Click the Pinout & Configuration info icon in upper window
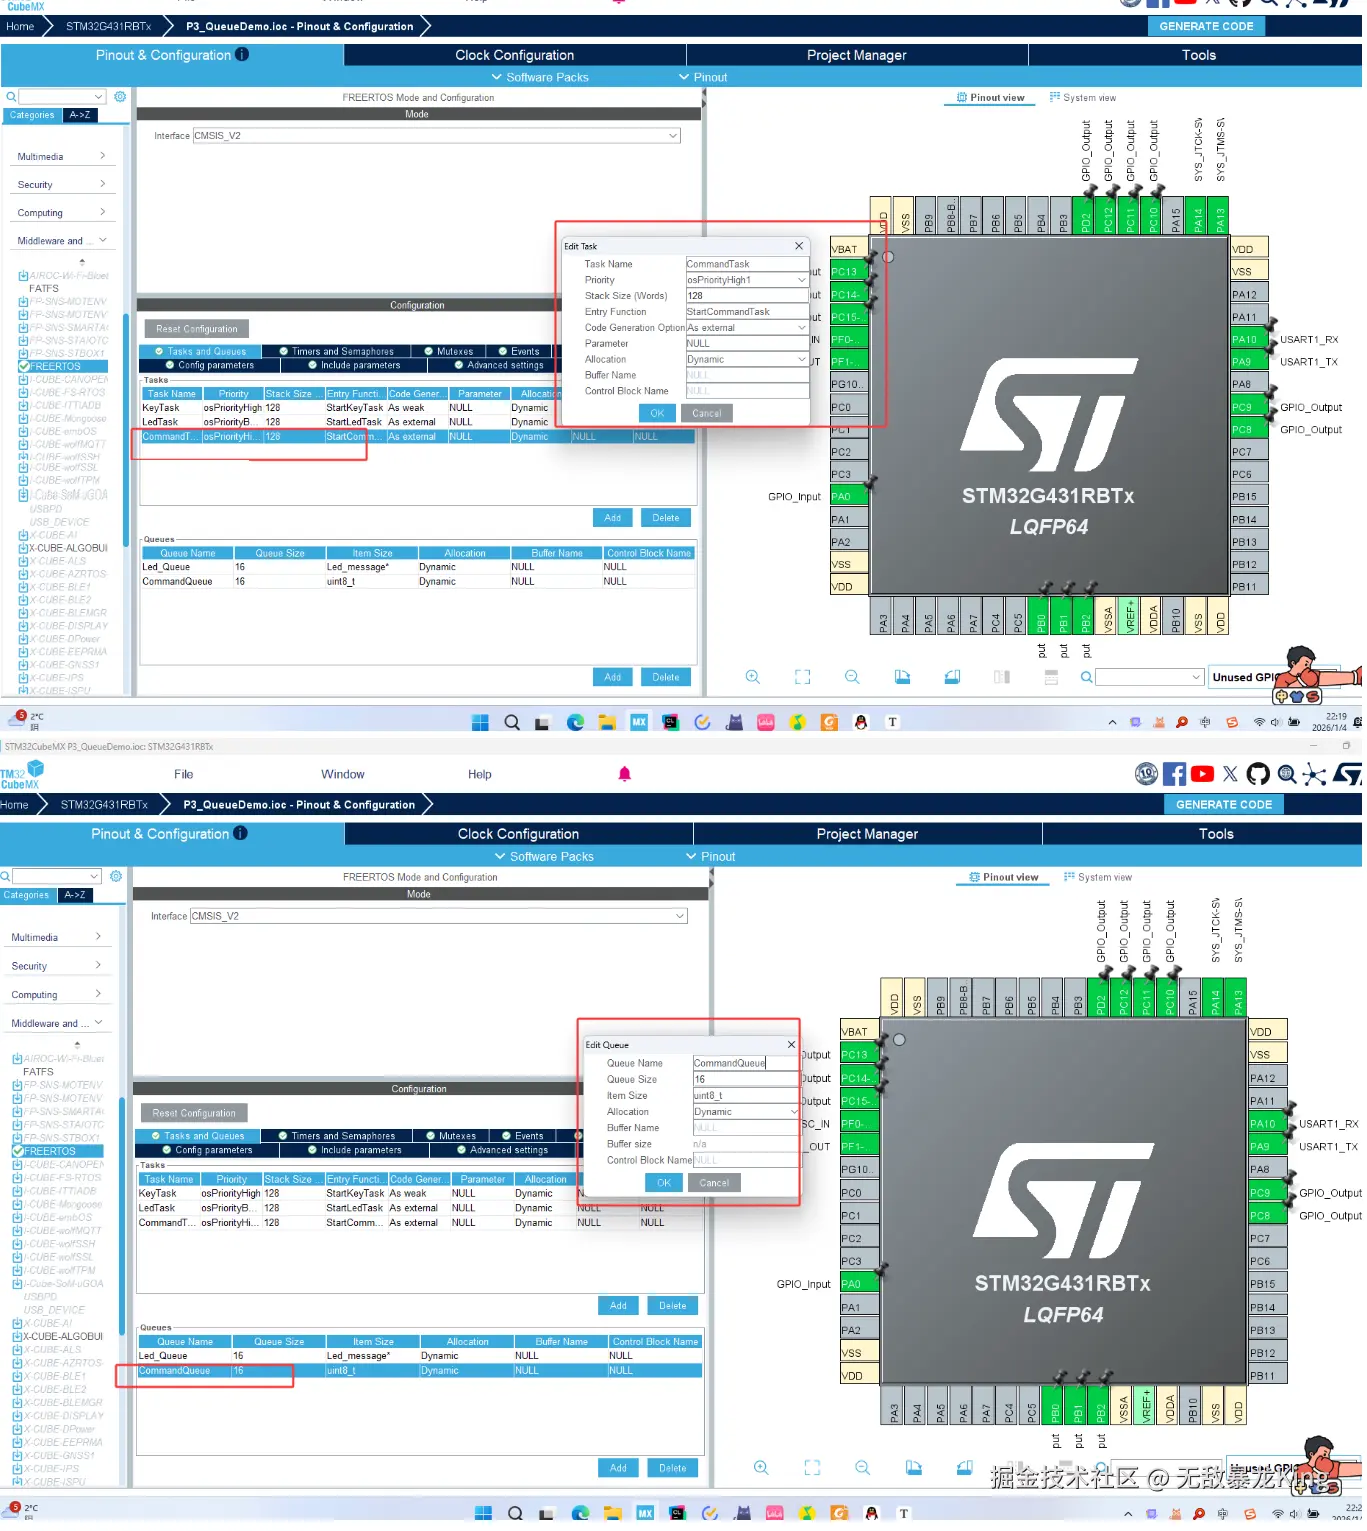 (x=243, y=55)
